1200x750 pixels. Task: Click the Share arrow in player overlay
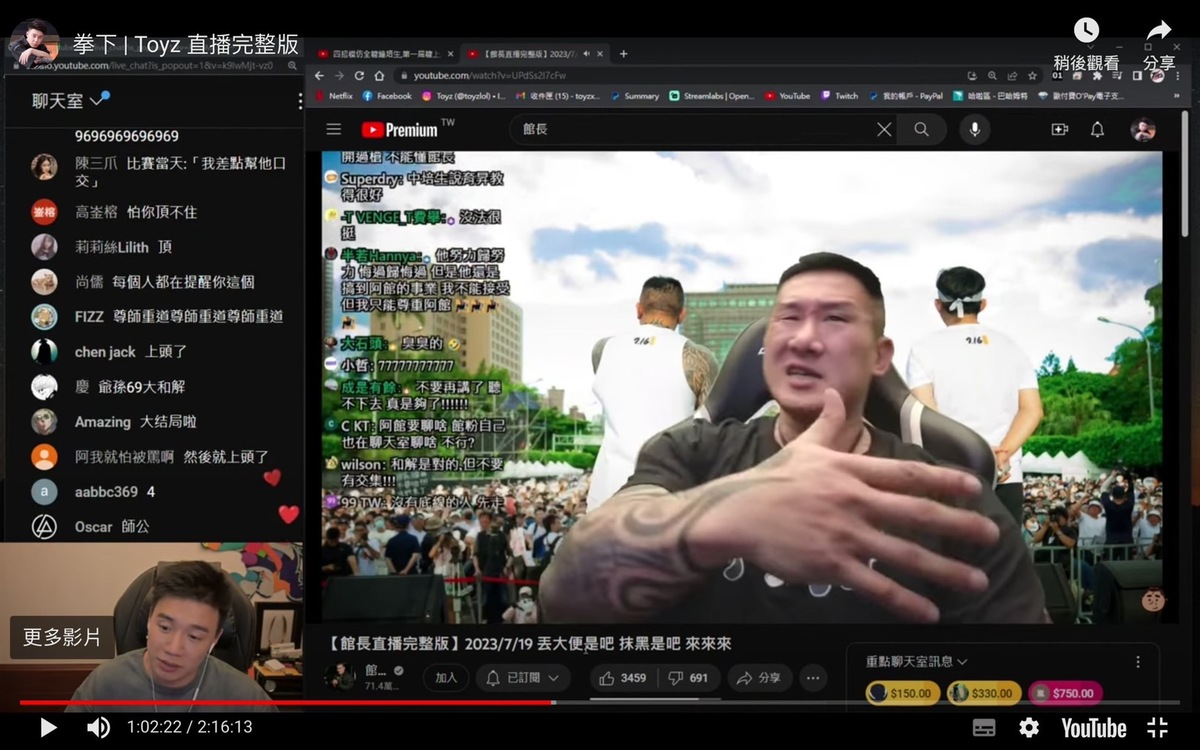click(x=1158, y=31)
